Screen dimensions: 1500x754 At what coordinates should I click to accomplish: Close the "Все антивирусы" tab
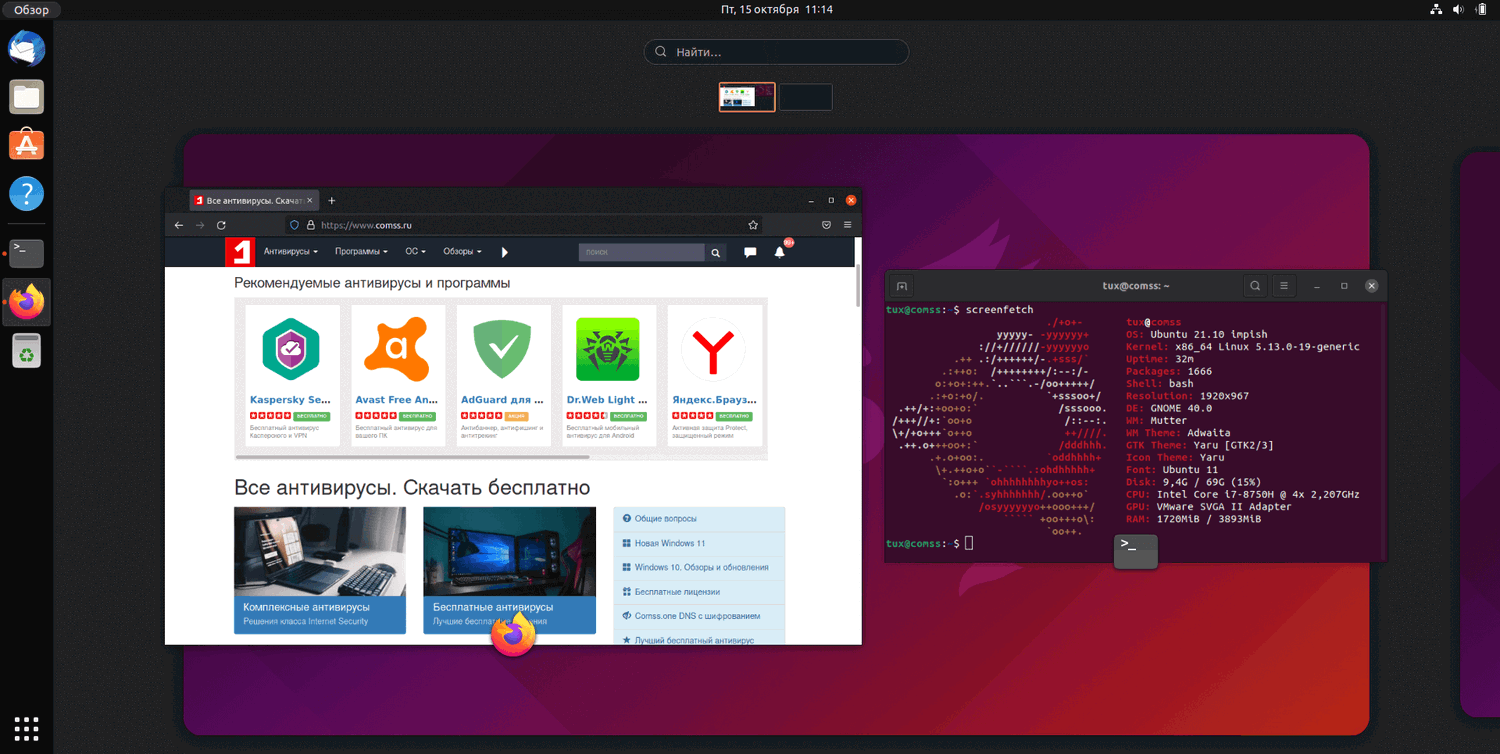[311, 201]
